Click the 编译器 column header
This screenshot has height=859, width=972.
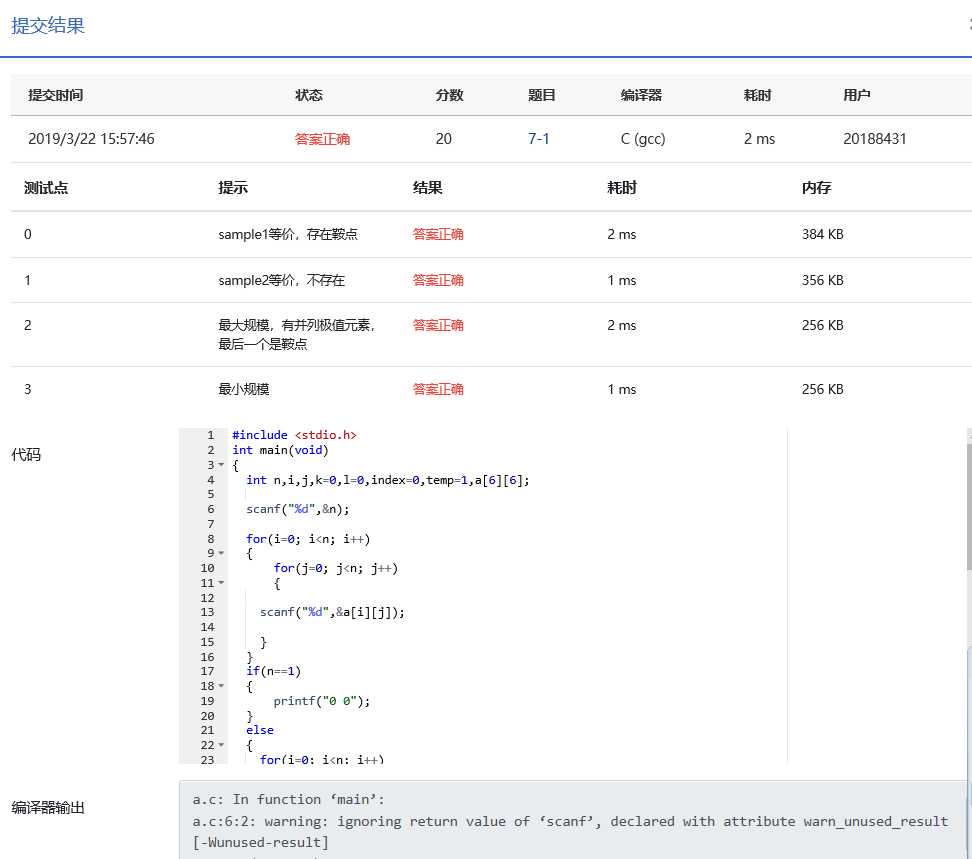click(x=641, y=95)
